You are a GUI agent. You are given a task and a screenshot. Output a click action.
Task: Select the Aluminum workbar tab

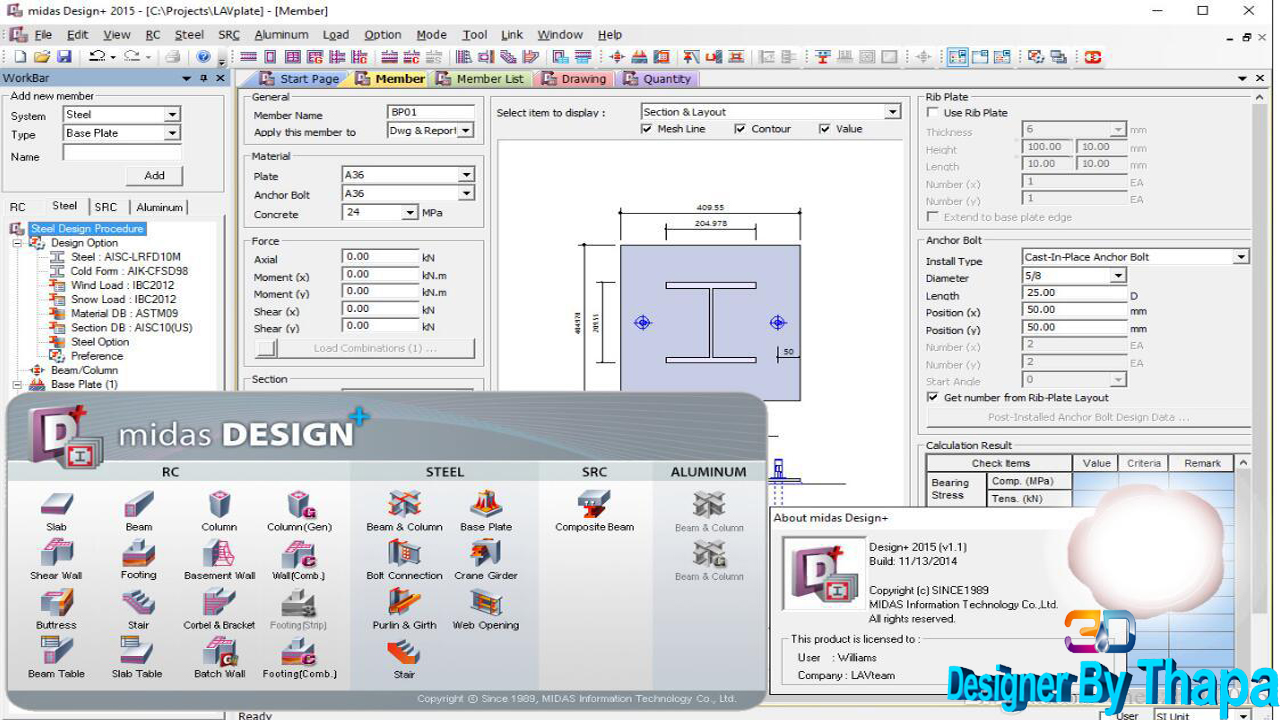coord(159,207)
